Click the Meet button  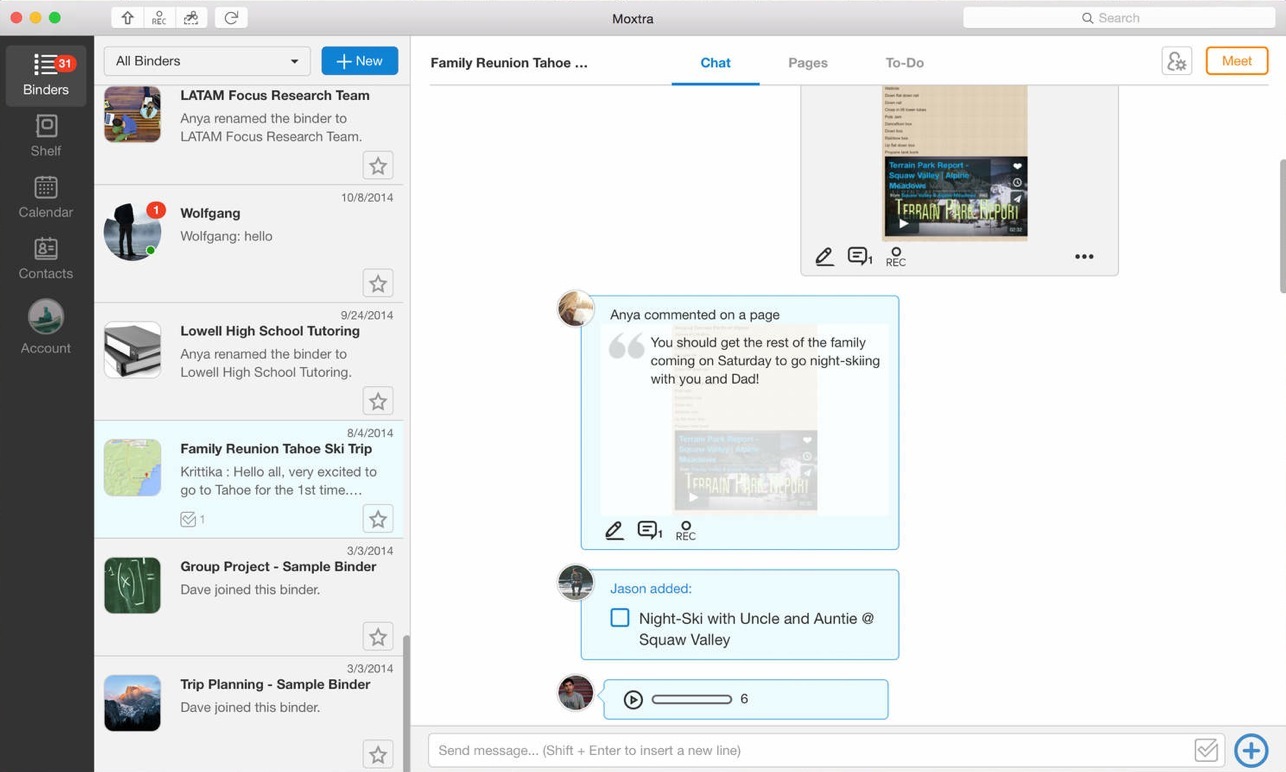click(x=1236, y=61)
